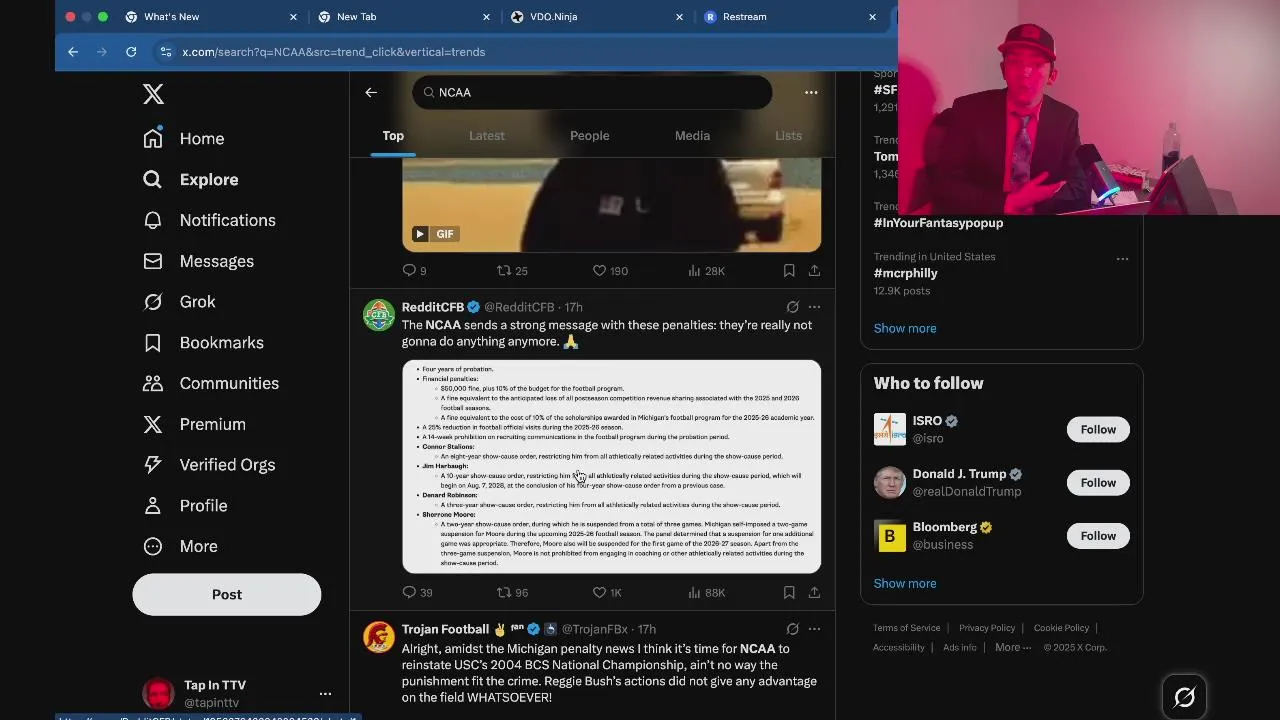Show more trends
Viewport: 1280px width, 720px height.
[x=905, y=328]
